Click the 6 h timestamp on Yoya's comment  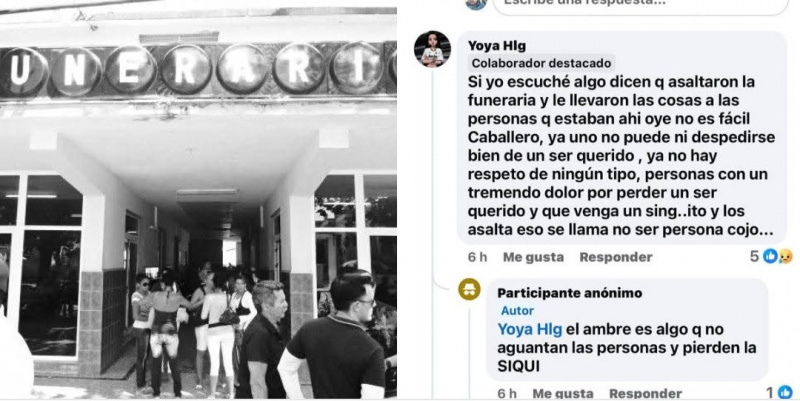(477, 257)
